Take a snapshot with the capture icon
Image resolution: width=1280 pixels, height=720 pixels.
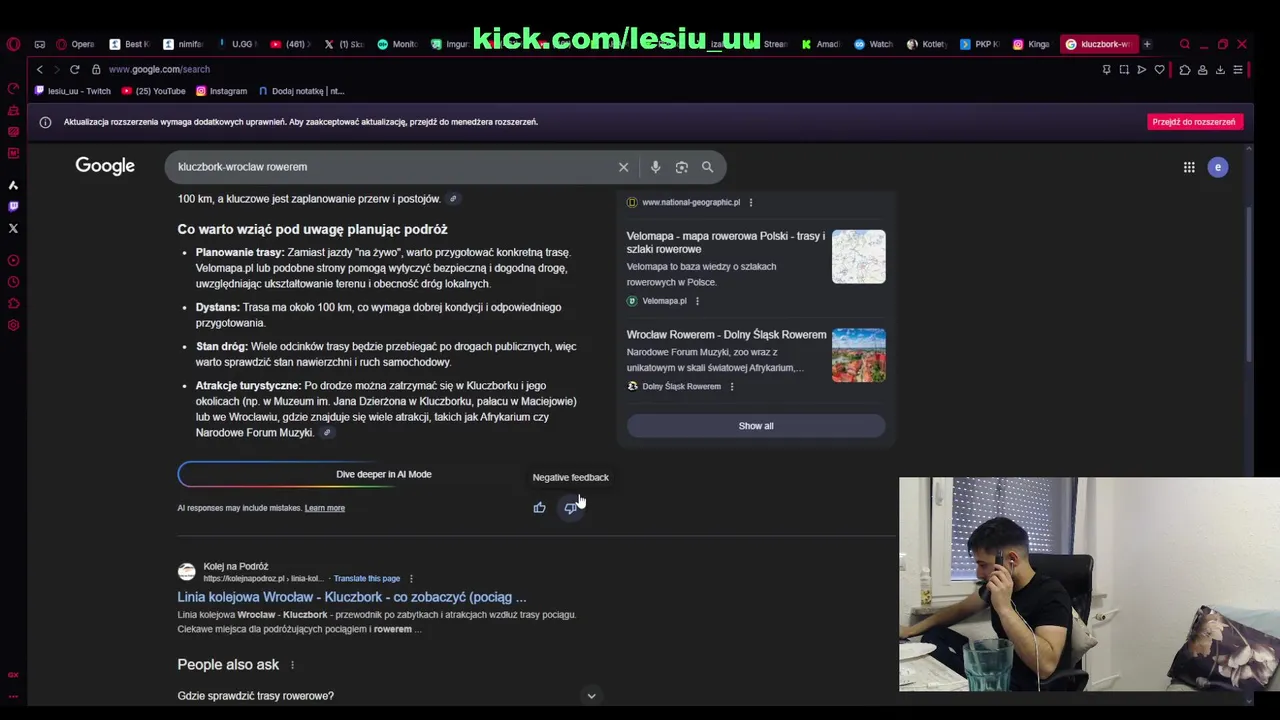click(x=1124, y=69)
